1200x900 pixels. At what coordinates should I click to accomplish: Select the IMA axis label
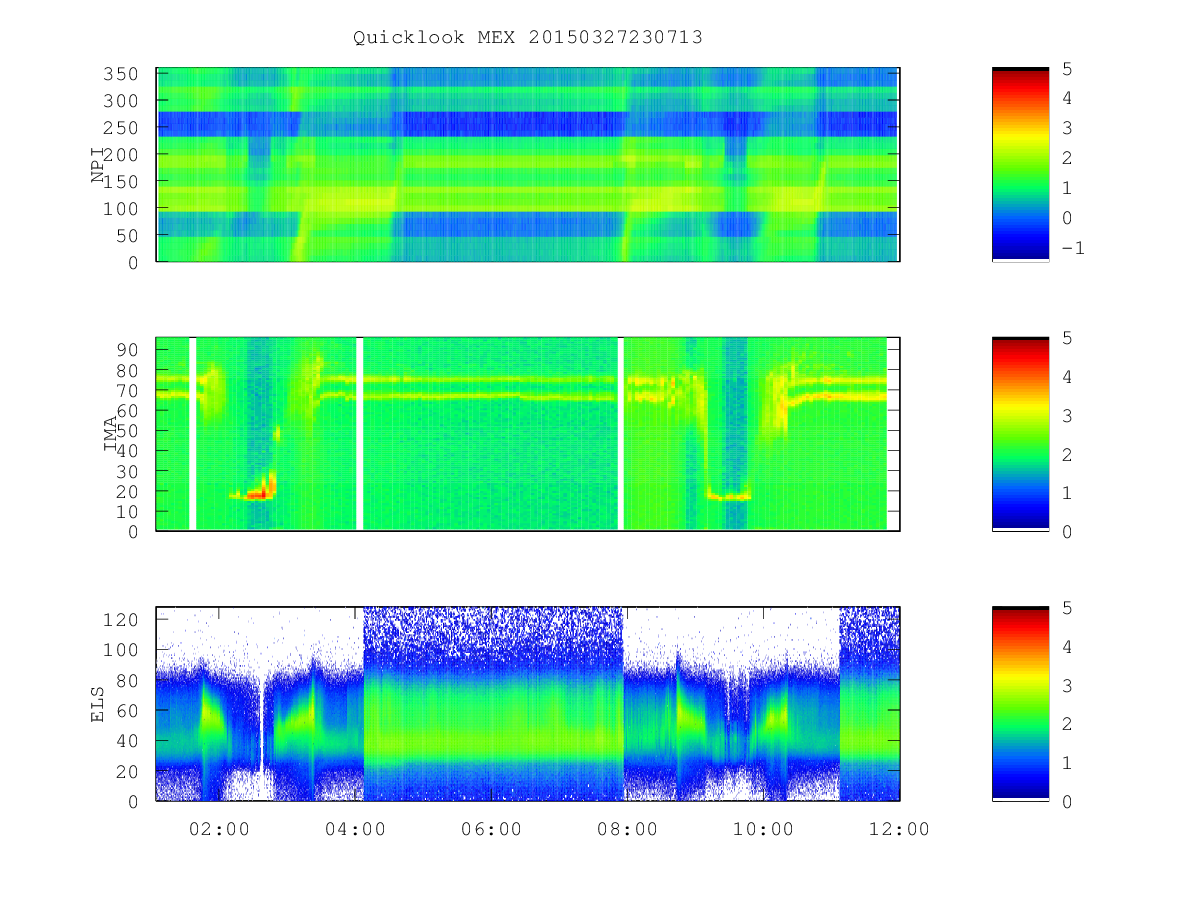(x=110, y=434)
